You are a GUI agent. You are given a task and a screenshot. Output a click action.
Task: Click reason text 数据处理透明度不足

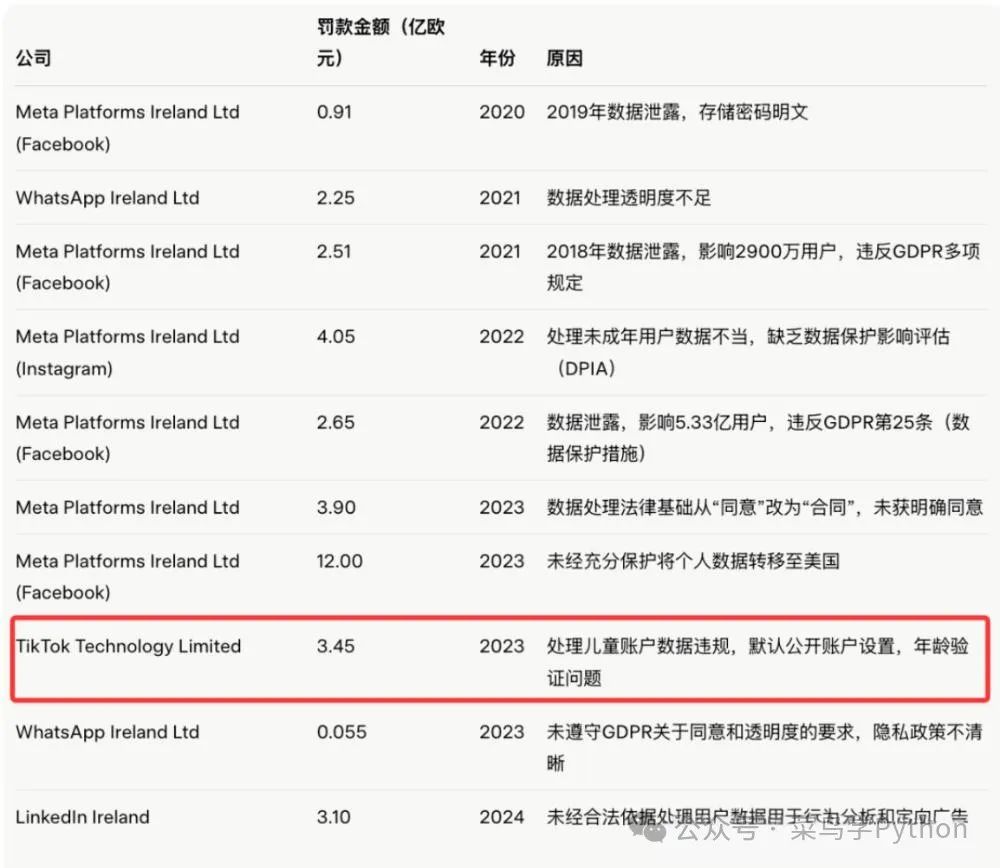[628, 198]
